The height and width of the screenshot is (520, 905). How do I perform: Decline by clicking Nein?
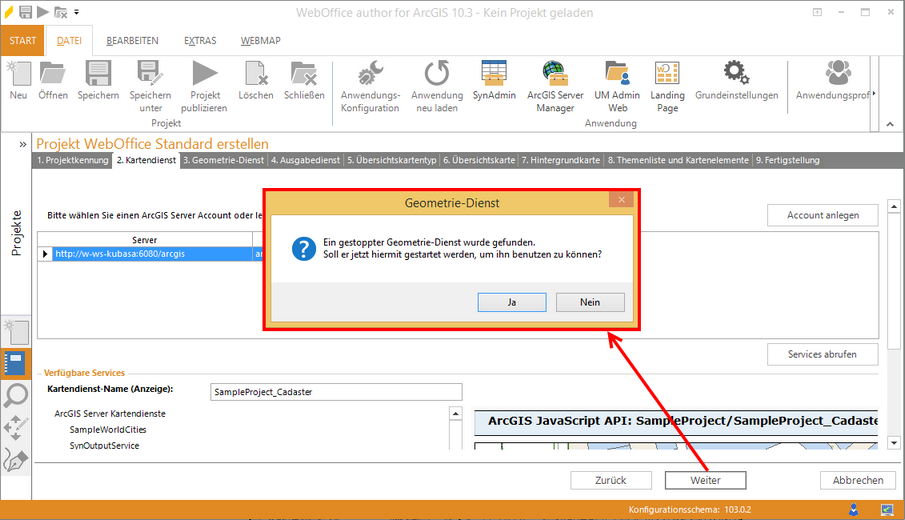(x=590, y=301)
